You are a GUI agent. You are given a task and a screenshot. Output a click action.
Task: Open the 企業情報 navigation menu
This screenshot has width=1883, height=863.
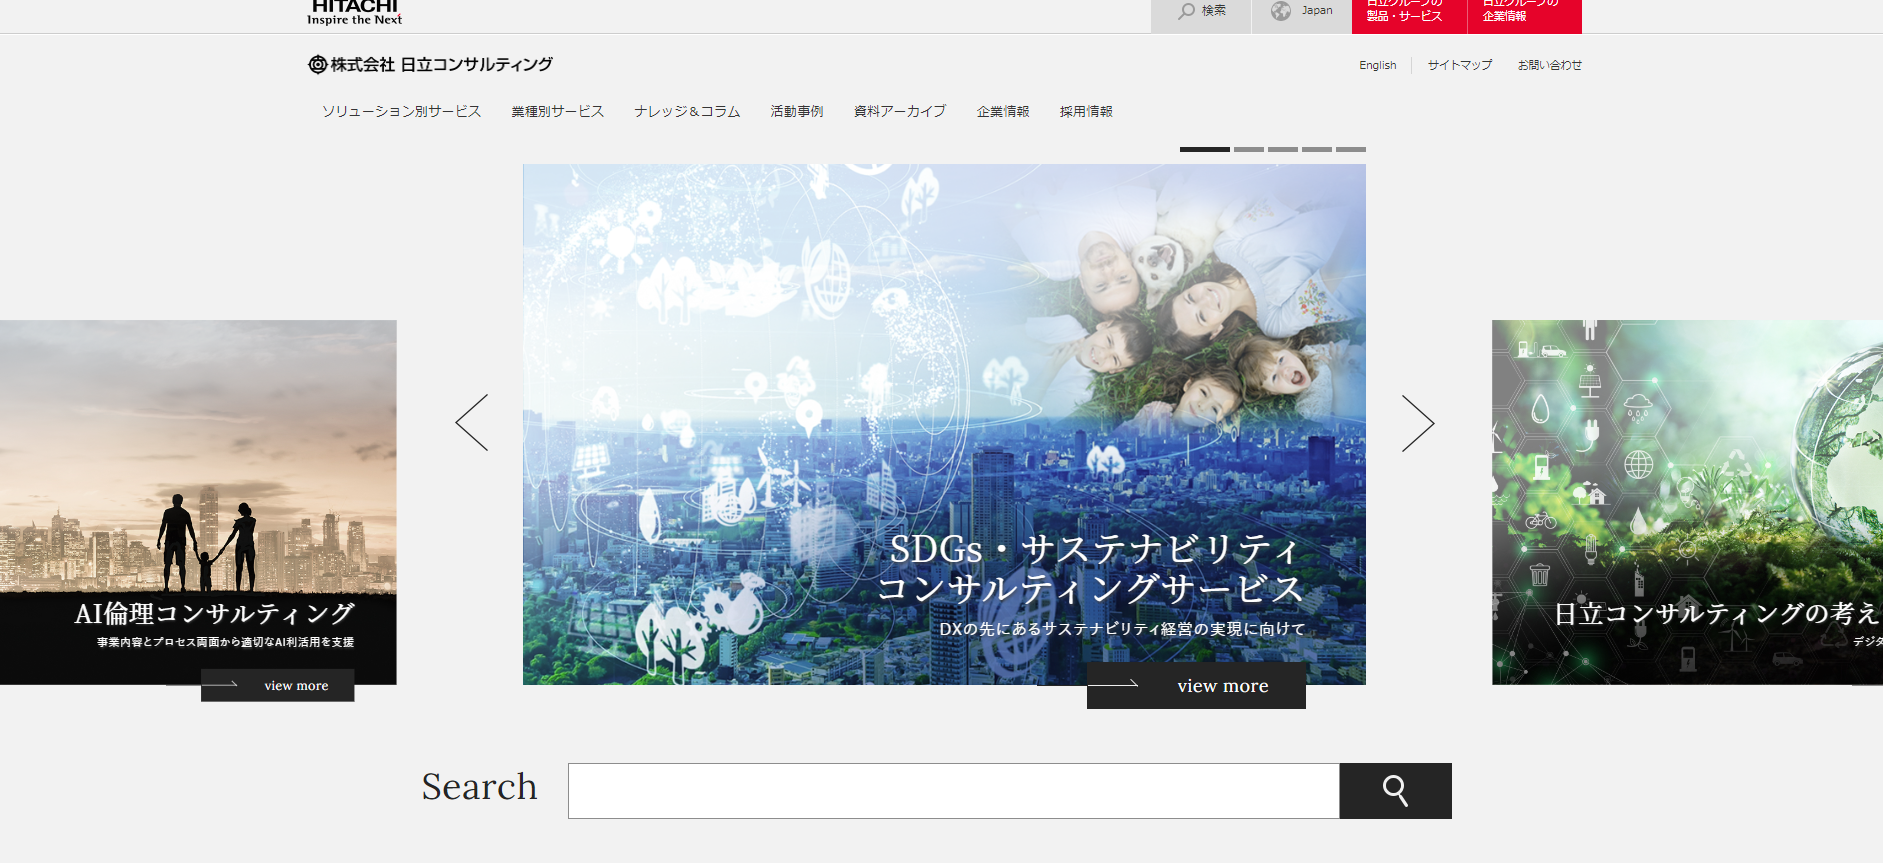pos(1002,112)
